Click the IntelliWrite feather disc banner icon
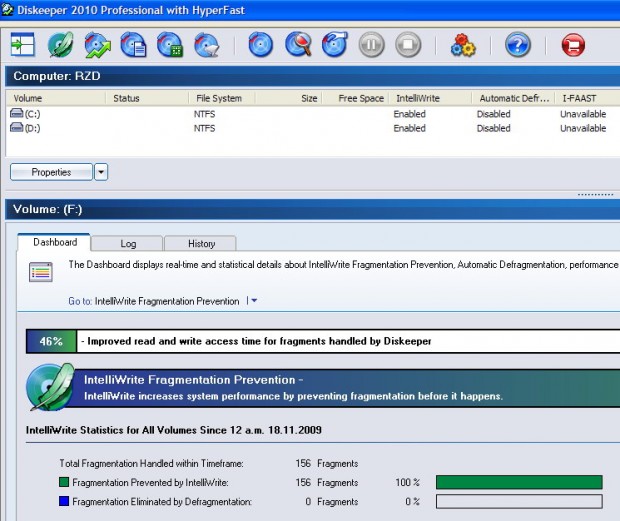The width and height of the screenshot is (620, 521). [51, 387]
